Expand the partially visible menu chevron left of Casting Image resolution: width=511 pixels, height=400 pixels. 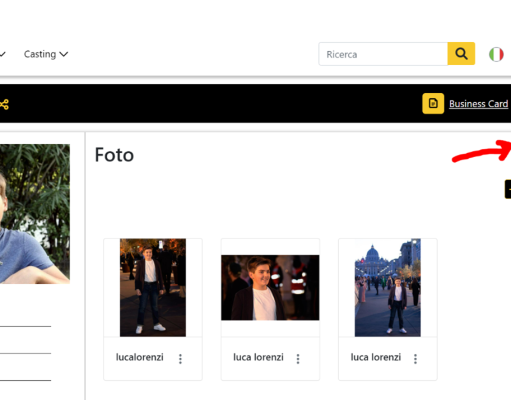coord(3,54)
